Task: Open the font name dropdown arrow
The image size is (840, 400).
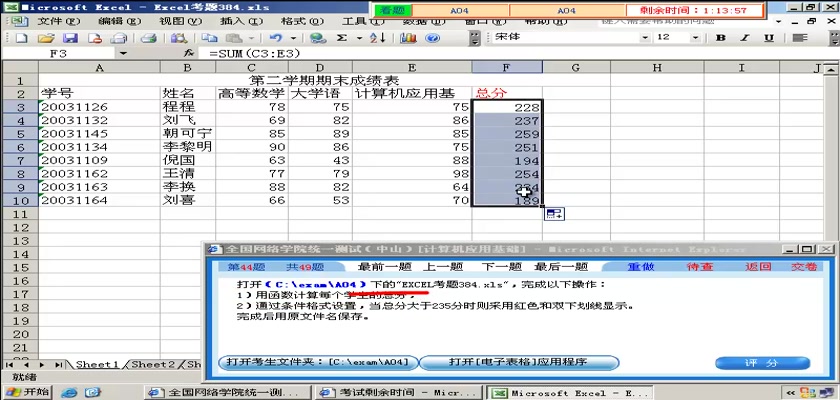Action: 645,37
